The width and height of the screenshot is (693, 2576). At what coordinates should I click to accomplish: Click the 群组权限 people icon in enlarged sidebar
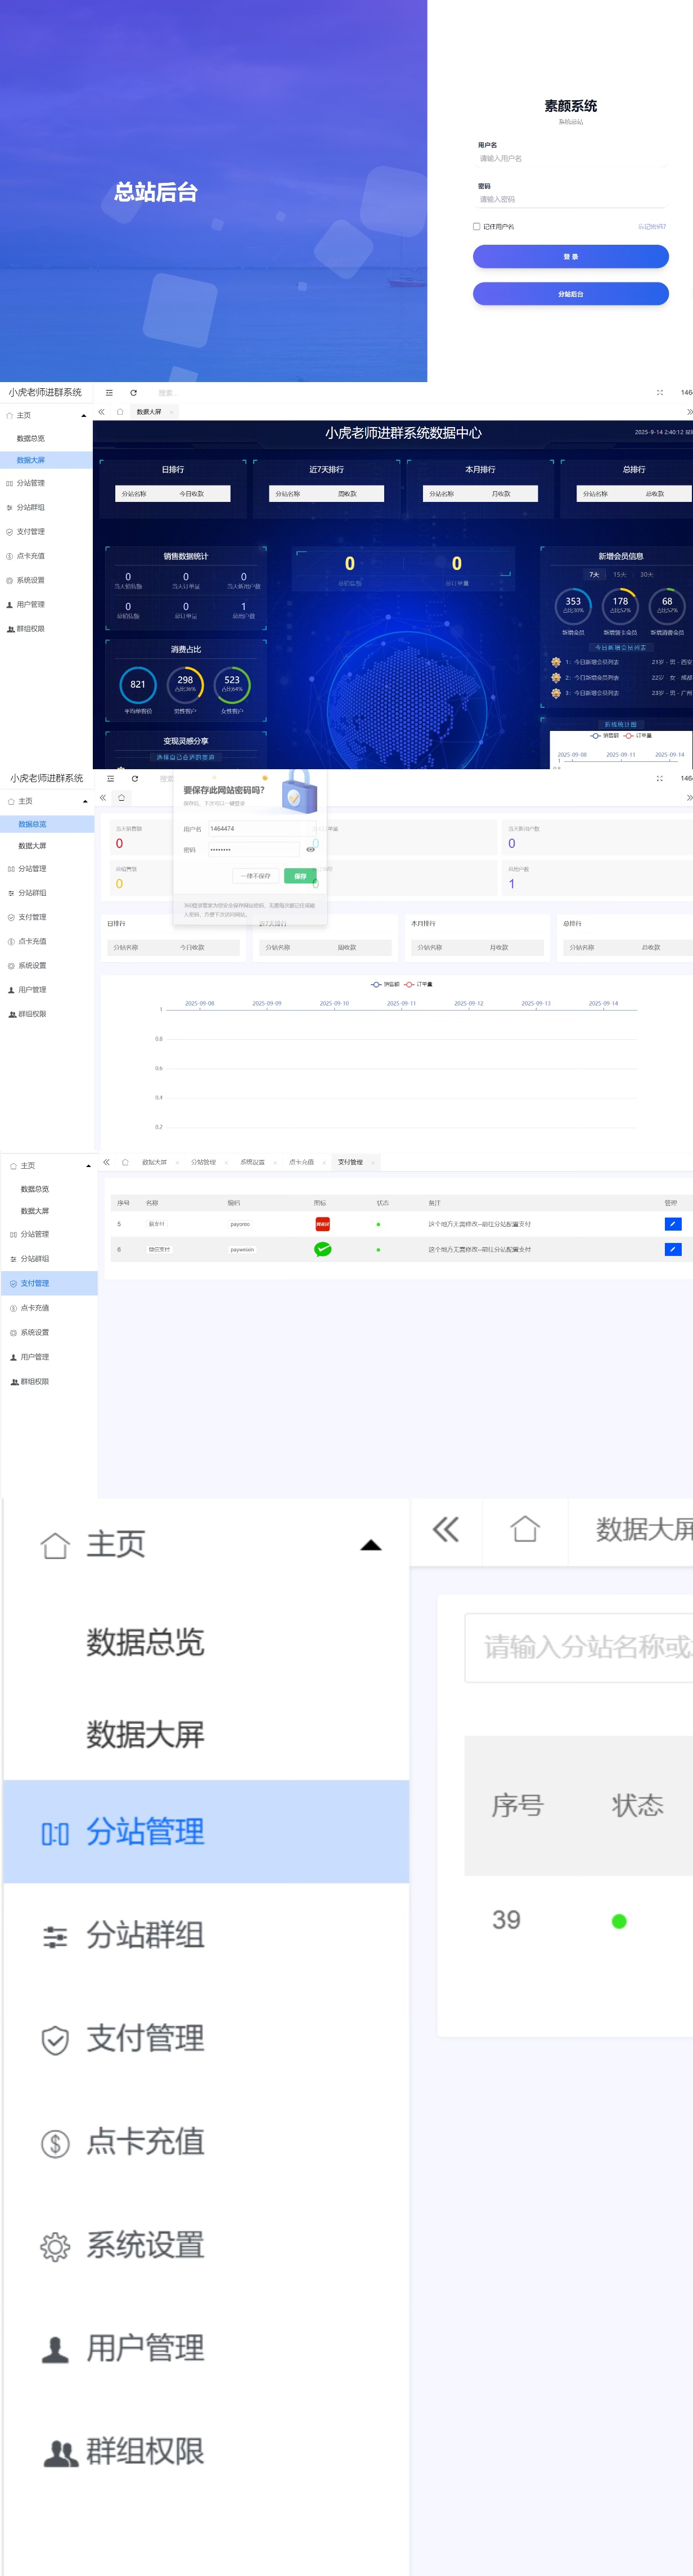(60, 2452)
